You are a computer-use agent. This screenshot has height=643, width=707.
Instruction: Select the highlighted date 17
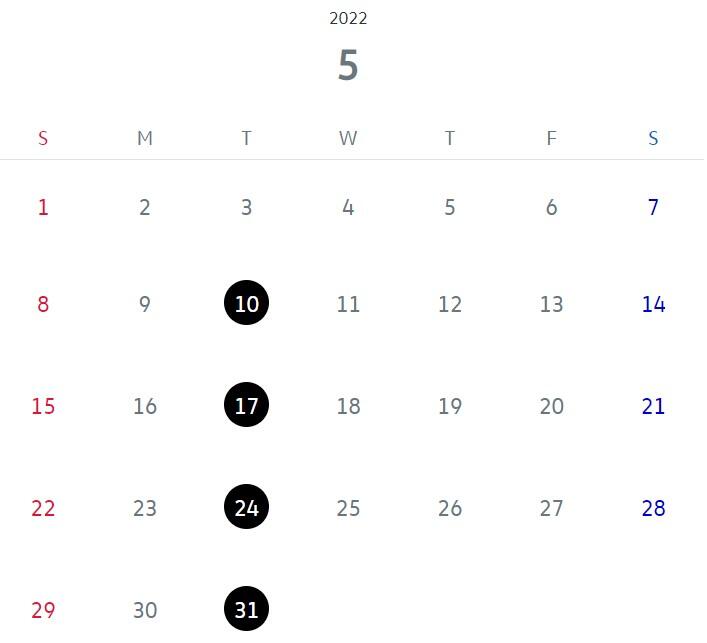pos(247,405)
